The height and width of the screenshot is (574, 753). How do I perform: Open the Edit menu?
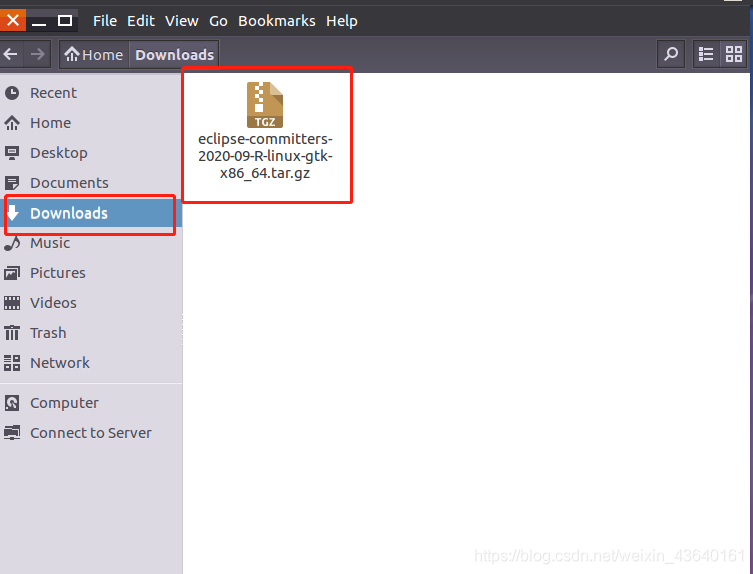click(141, 21)
